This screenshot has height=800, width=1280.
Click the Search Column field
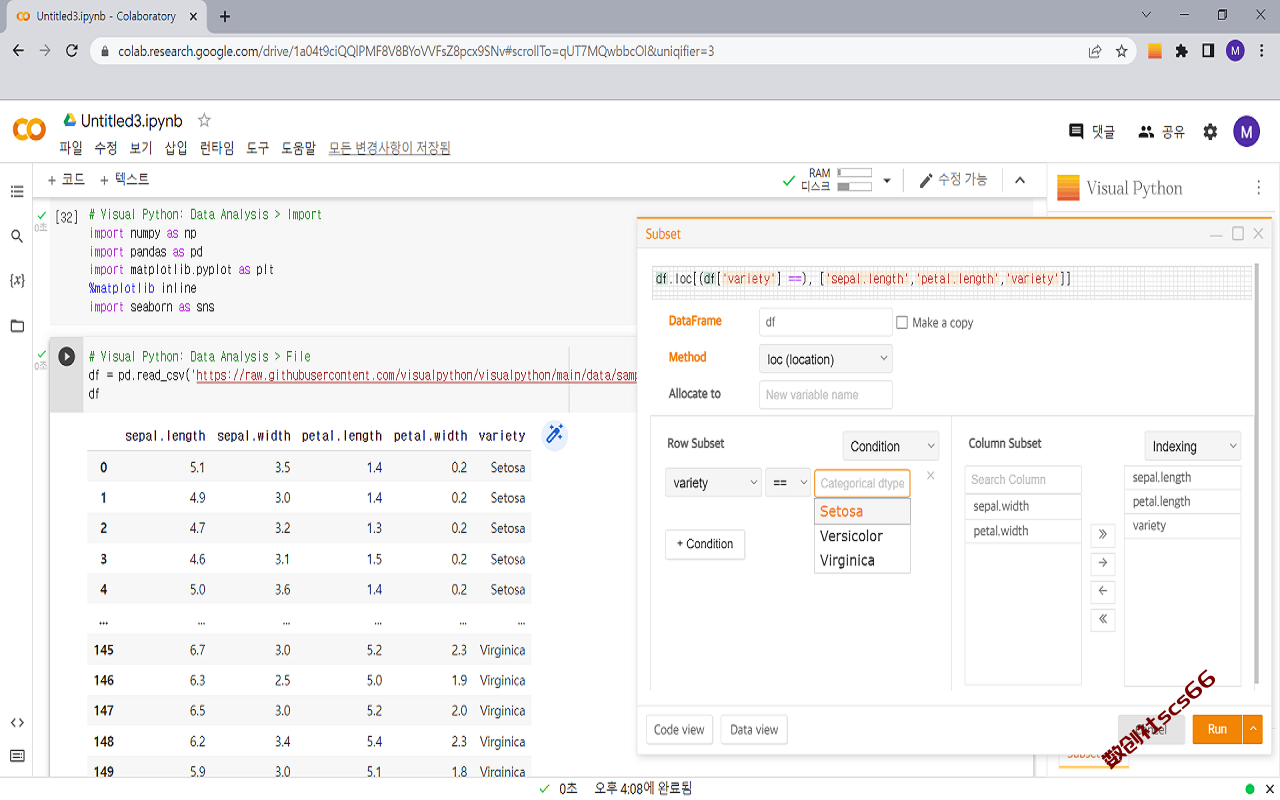[1023, 479]
